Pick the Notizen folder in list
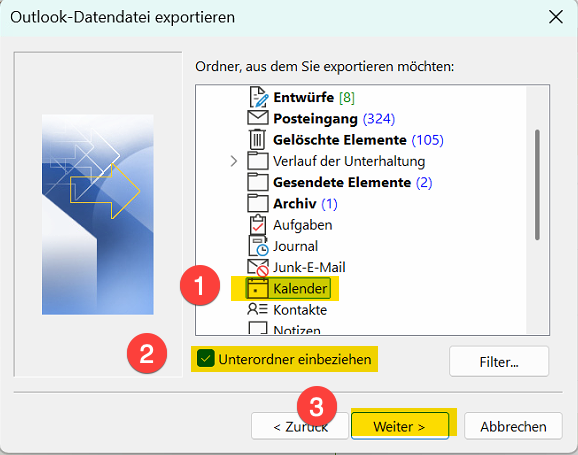The image size is (578, 455). (284, 329)
